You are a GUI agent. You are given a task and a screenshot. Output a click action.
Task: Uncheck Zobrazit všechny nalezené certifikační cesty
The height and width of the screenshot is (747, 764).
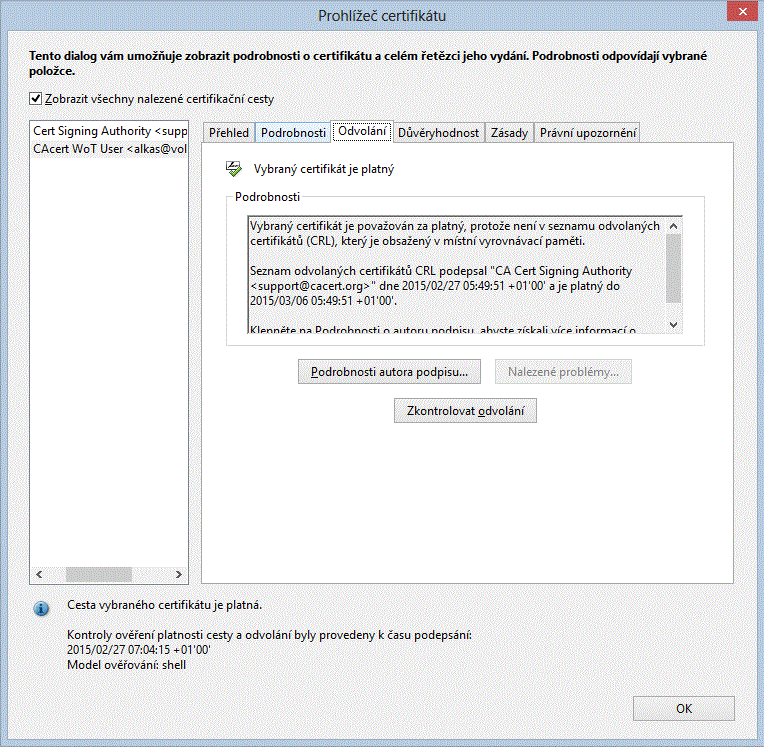[x=36, y=99]
